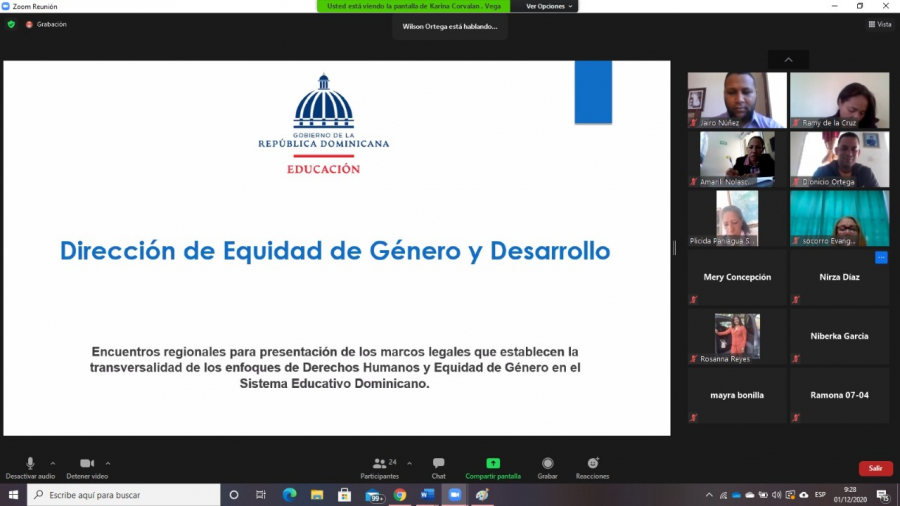Toggle the camera with Detener video
The height and width of the screenshot is (506, 900).
86,467
